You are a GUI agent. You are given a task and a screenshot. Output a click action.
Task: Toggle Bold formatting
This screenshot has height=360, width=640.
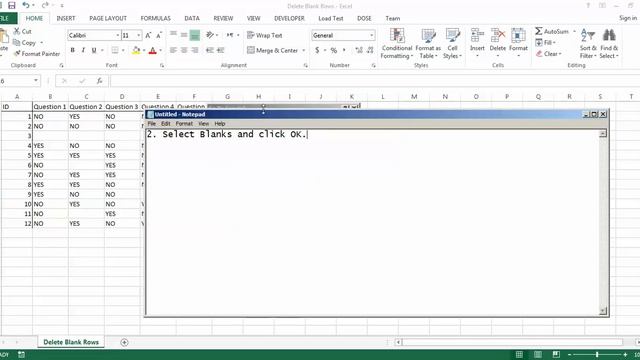[x=73, y=50]
